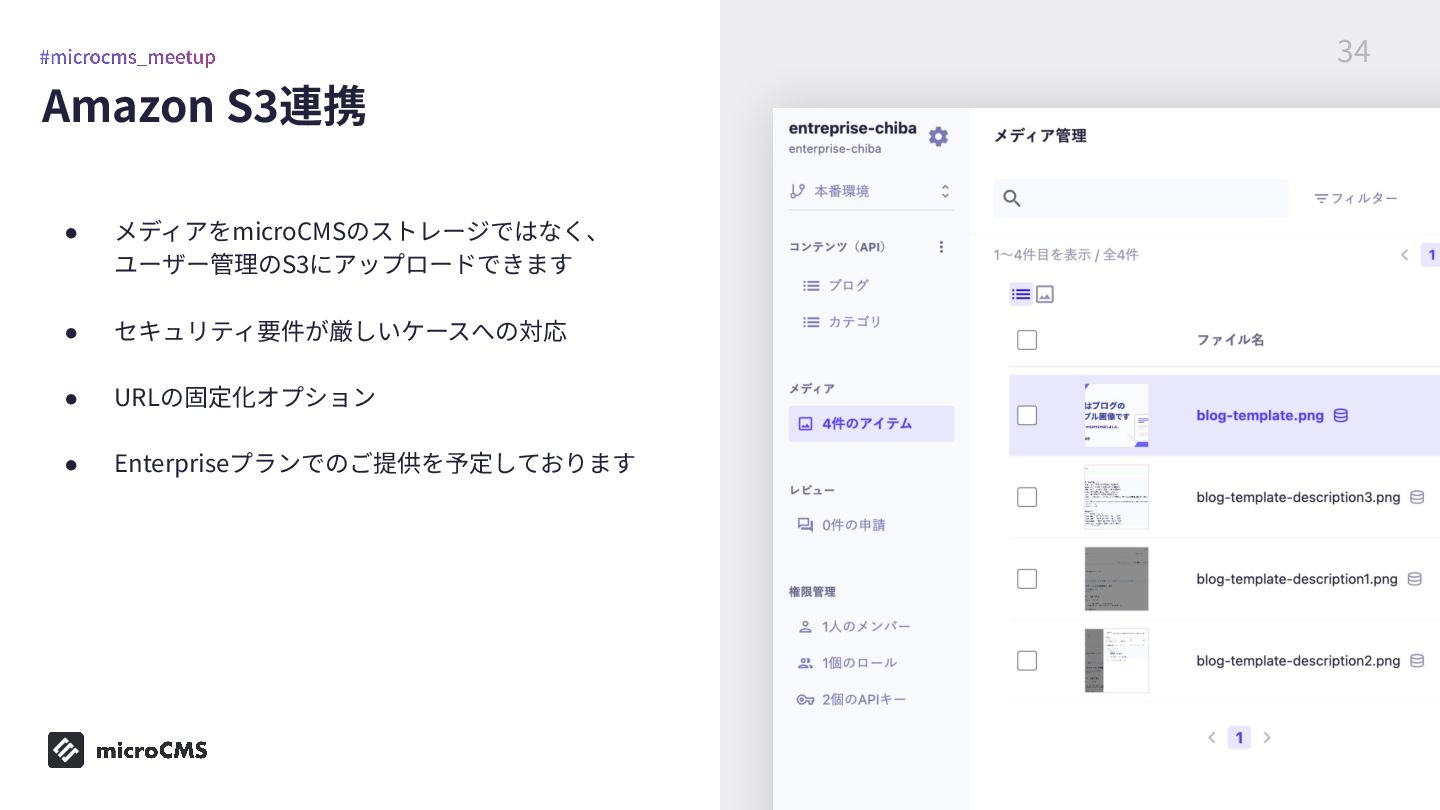Viewport: 1440px width, 810px height.
Task: Check the blog-template.png row checkbox
Action: click(1027, 415)
